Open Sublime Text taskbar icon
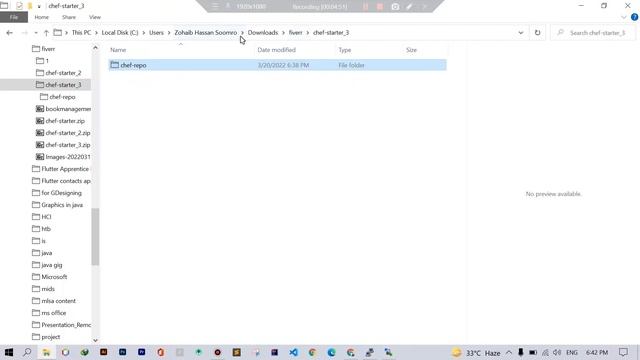640x360 pixels. (x=237, y=352)
